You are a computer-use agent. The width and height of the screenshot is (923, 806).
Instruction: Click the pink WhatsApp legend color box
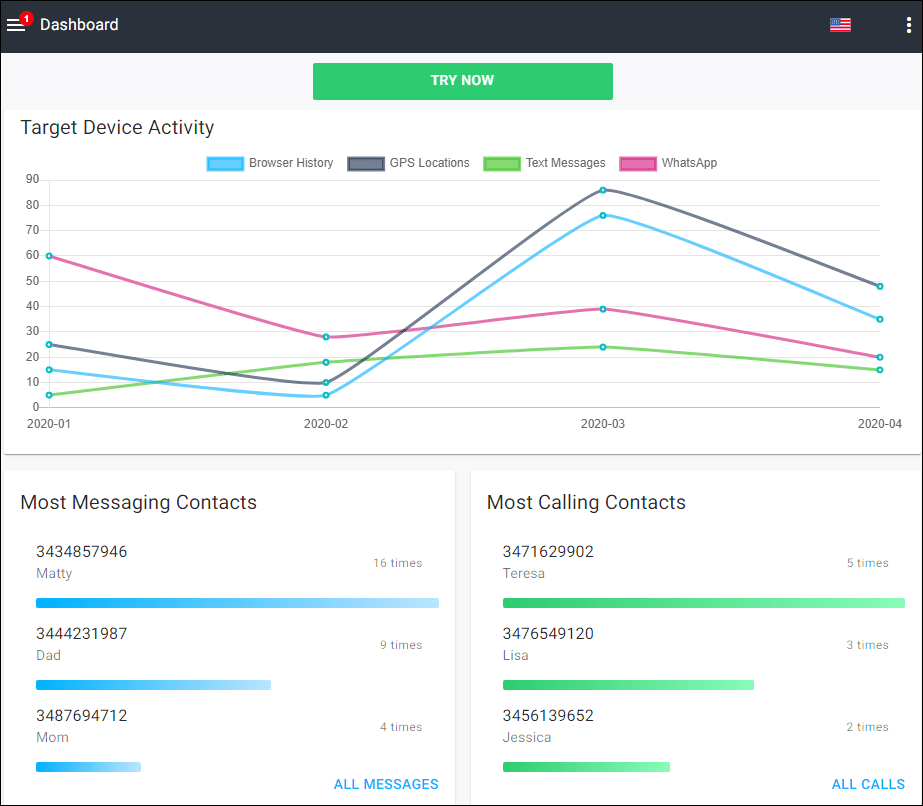pos(638,163)
